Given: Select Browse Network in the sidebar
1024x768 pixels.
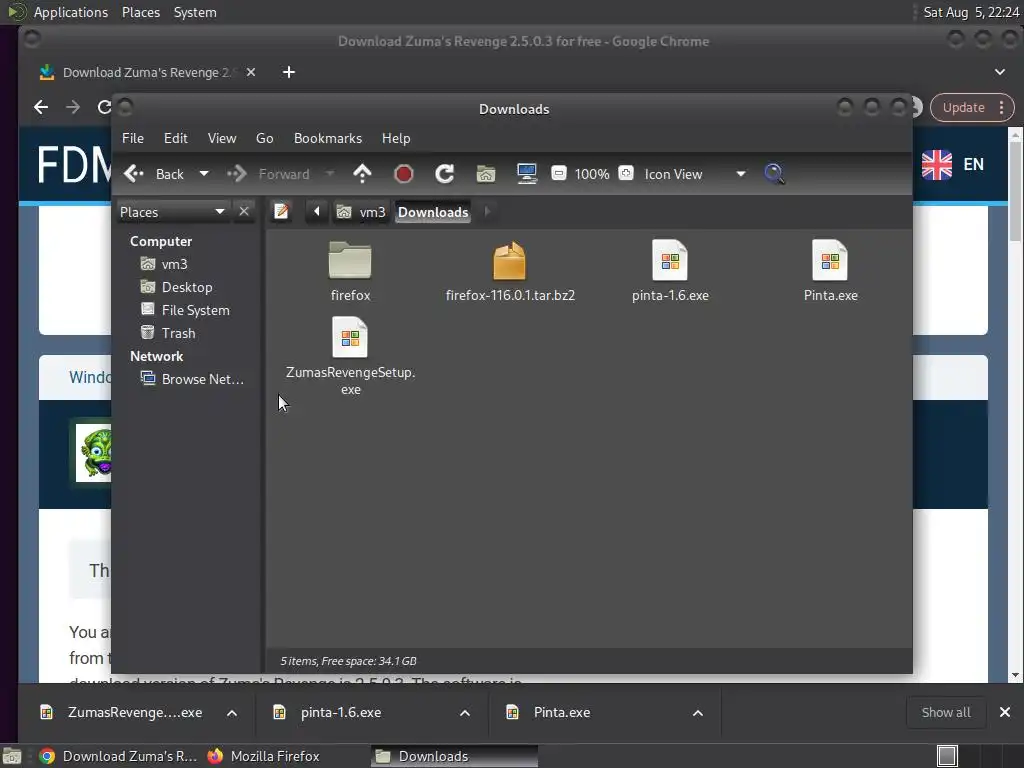Looking at the screenshot, I should click(192, 379).
